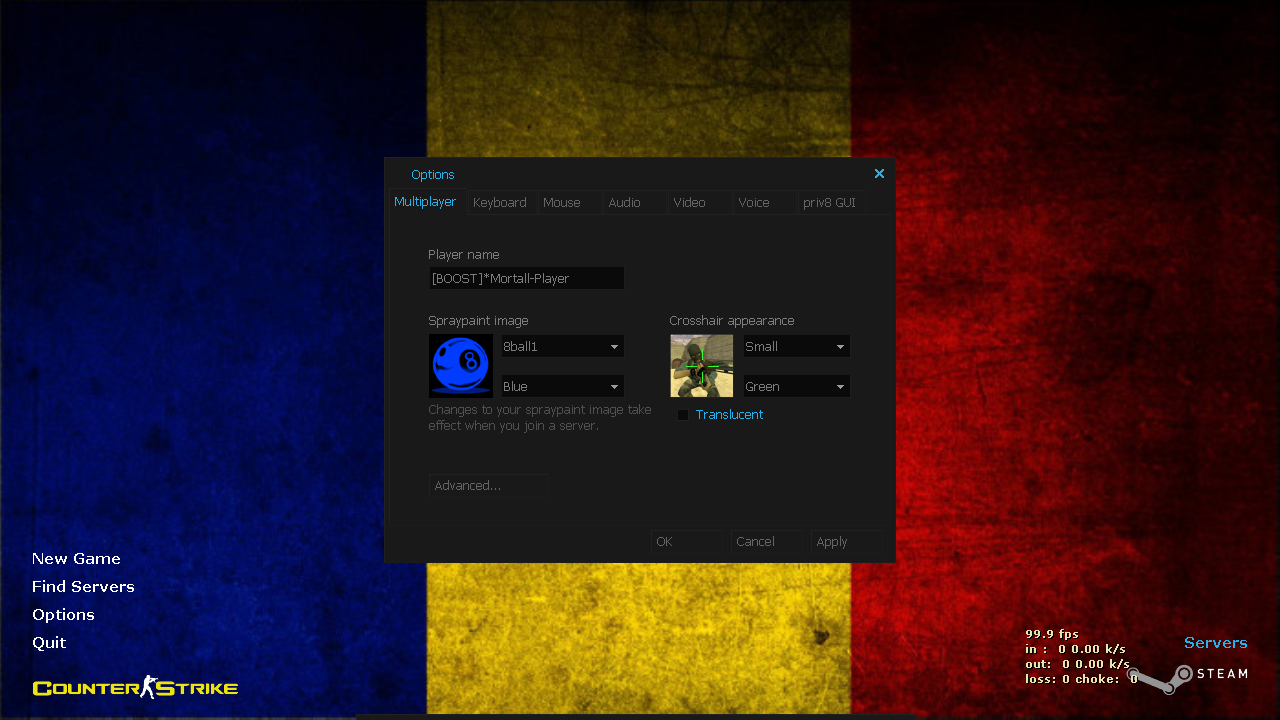
Task: Click OK to confirm options
Action: tap(664, 541)
